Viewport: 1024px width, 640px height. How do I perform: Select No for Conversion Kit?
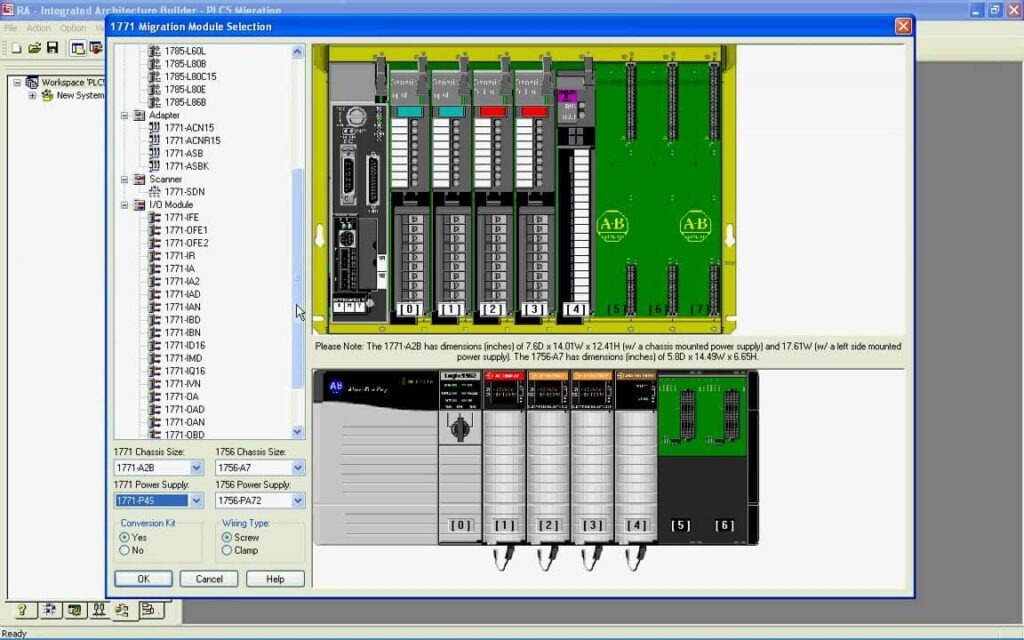125,550
